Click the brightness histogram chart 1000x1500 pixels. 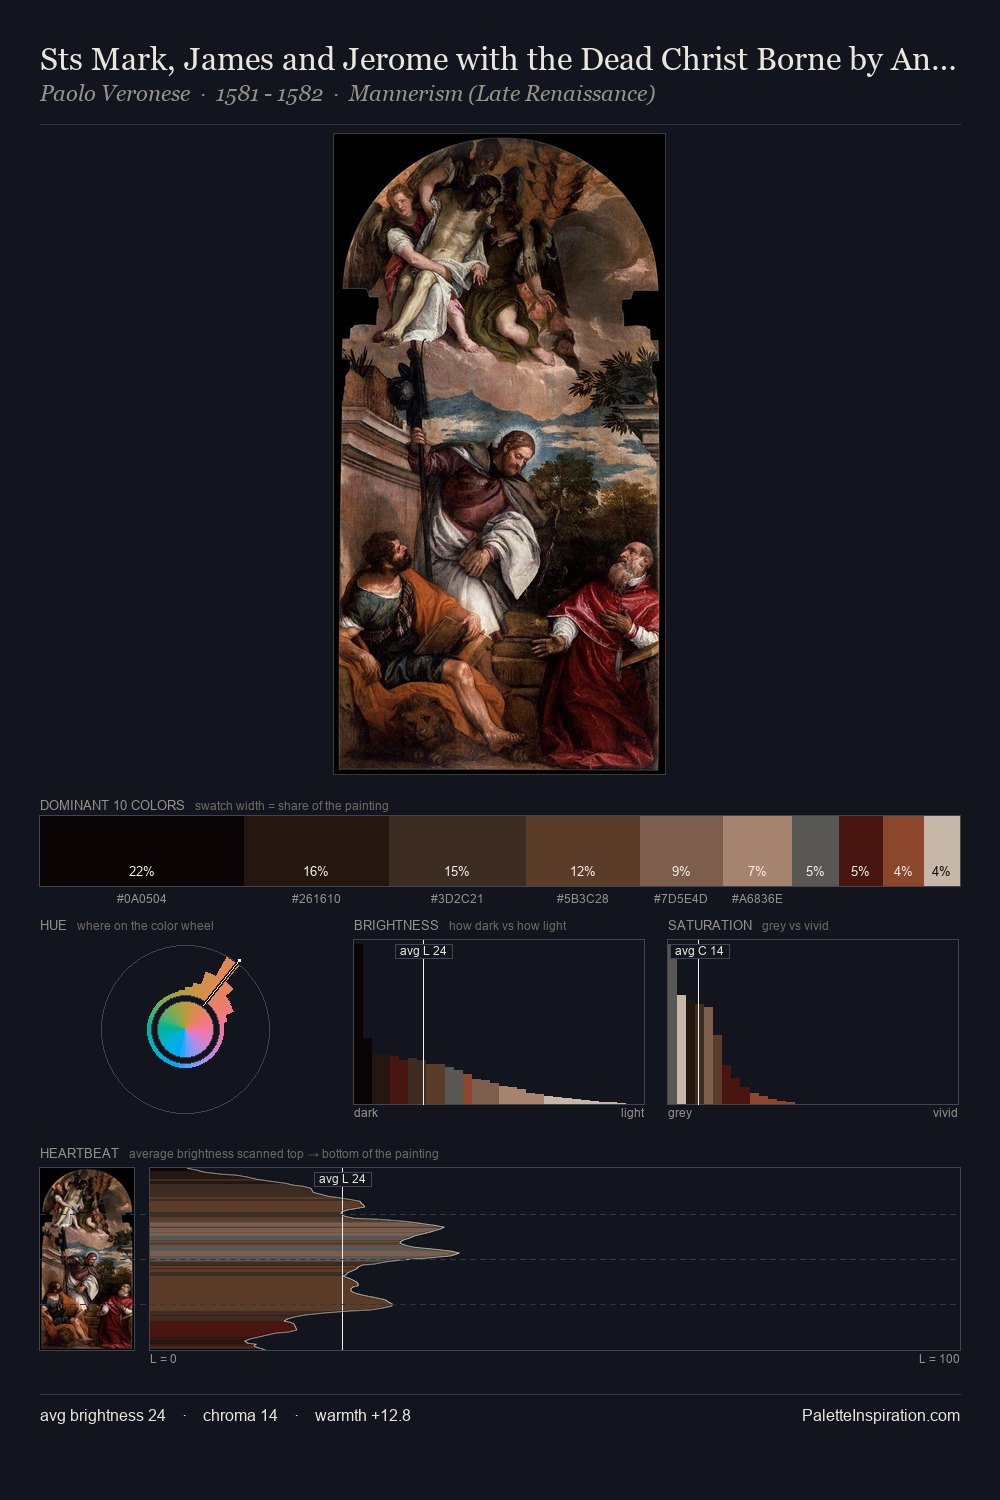pyautogui.click(x=499, y=1022)
